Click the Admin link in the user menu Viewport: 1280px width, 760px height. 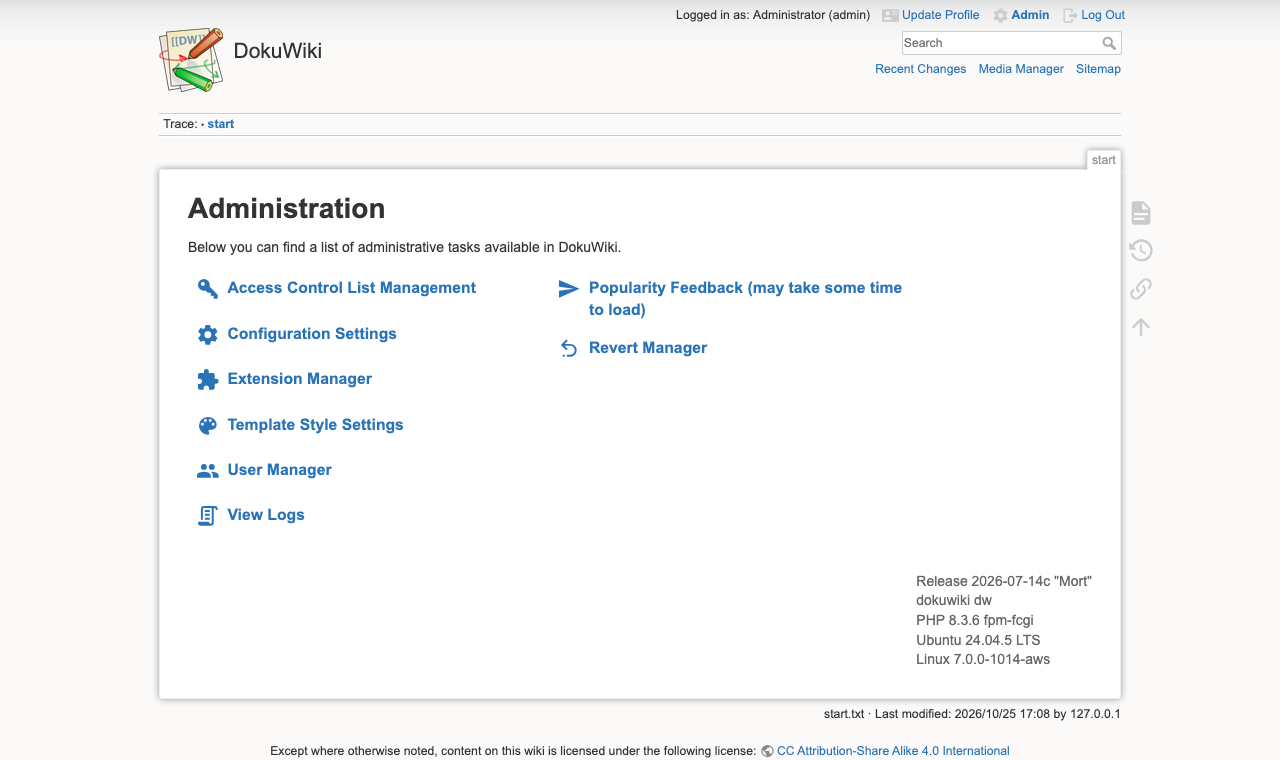1030,15
